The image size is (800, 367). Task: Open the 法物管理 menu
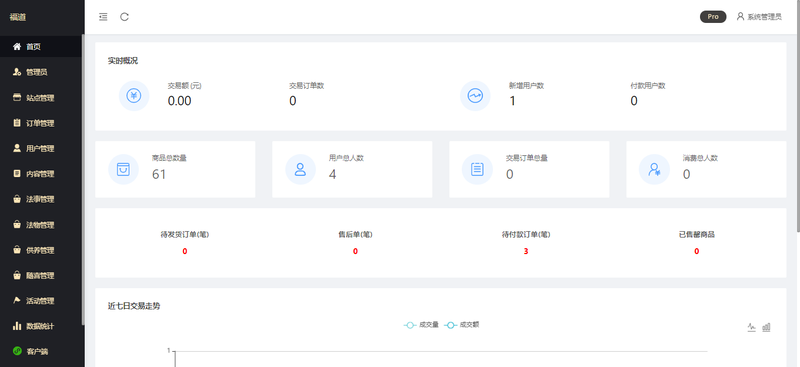point(41,225)
